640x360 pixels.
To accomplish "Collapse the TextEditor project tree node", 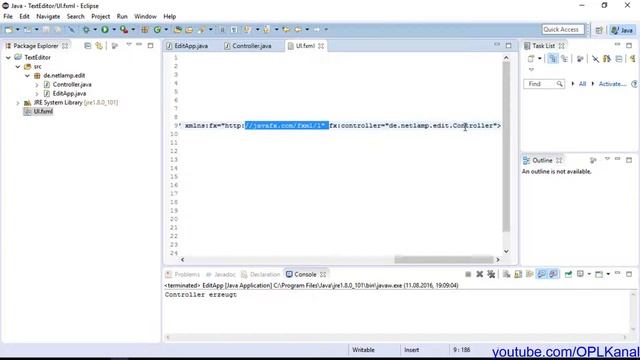I will [x=8, y=58].
